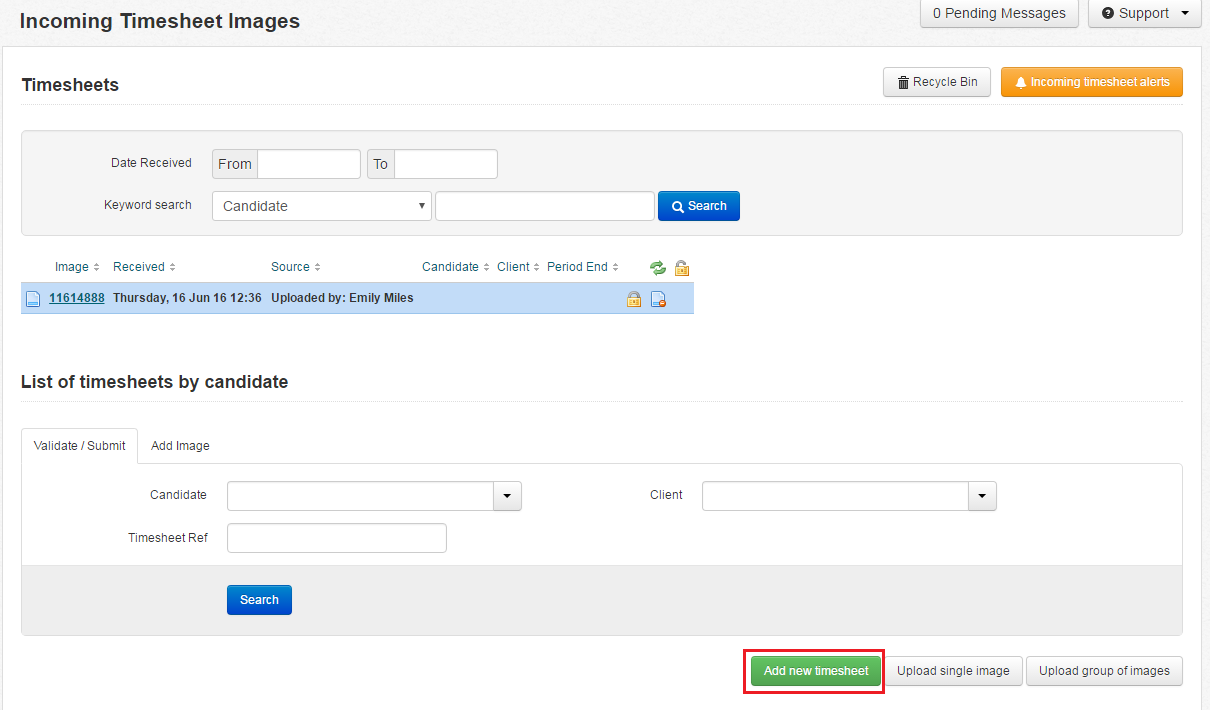Viewport: 1210px width, 710px height.
Task: Open Incoming timesheet alerts
Action: (1092, 82)
